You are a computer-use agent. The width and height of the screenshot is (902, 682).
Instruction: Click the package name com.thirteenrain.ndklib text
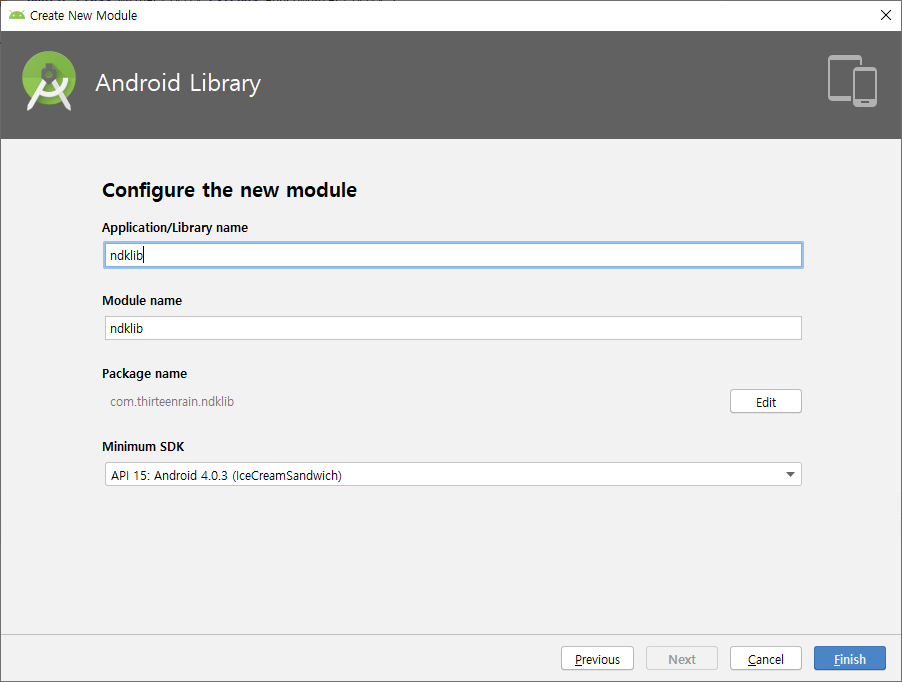click(x=172, y=401)
